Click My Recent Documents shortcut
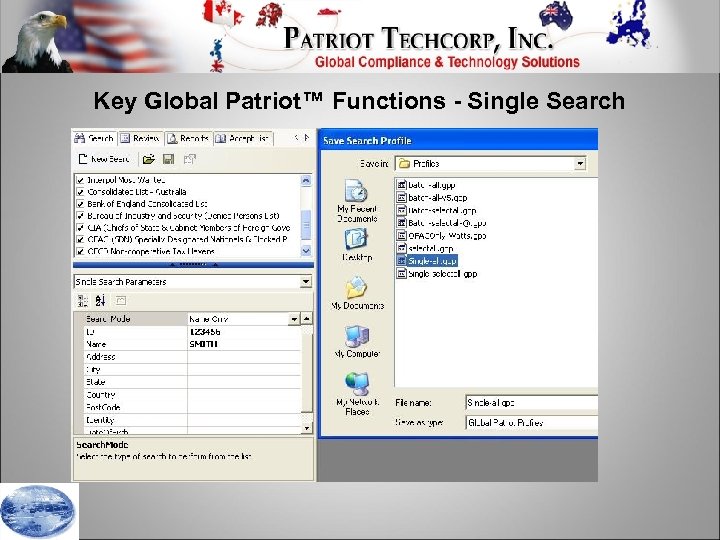The height and width of the screenshot is (540, 720). click(x=356, y=201)
